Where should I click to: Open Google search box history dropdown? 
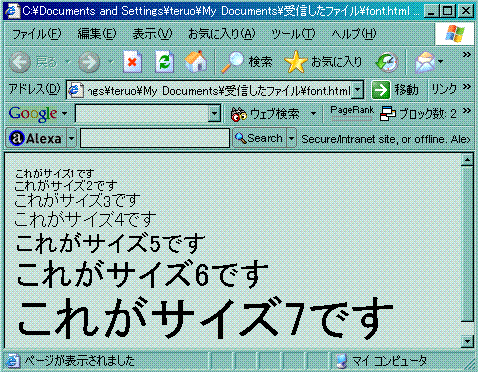point(214,114)
